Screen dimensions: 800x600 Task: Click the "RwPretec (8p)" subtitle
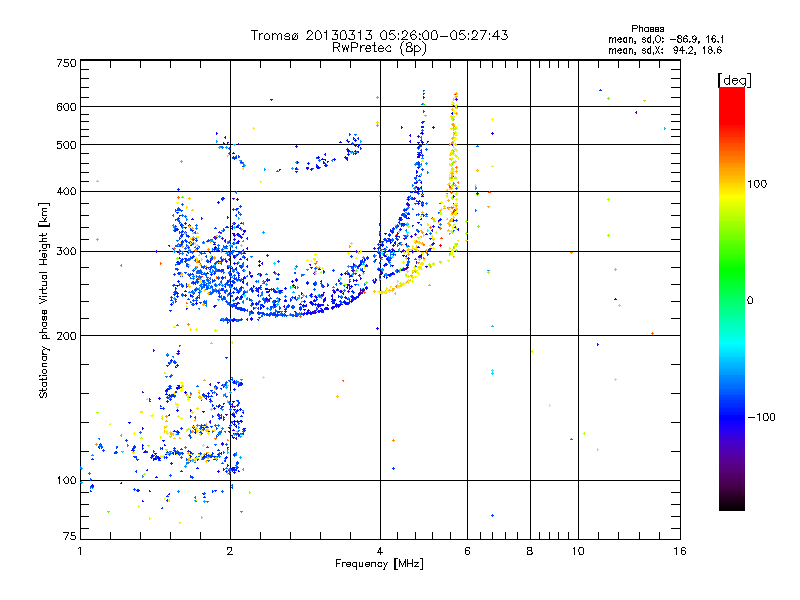point(379,48)
